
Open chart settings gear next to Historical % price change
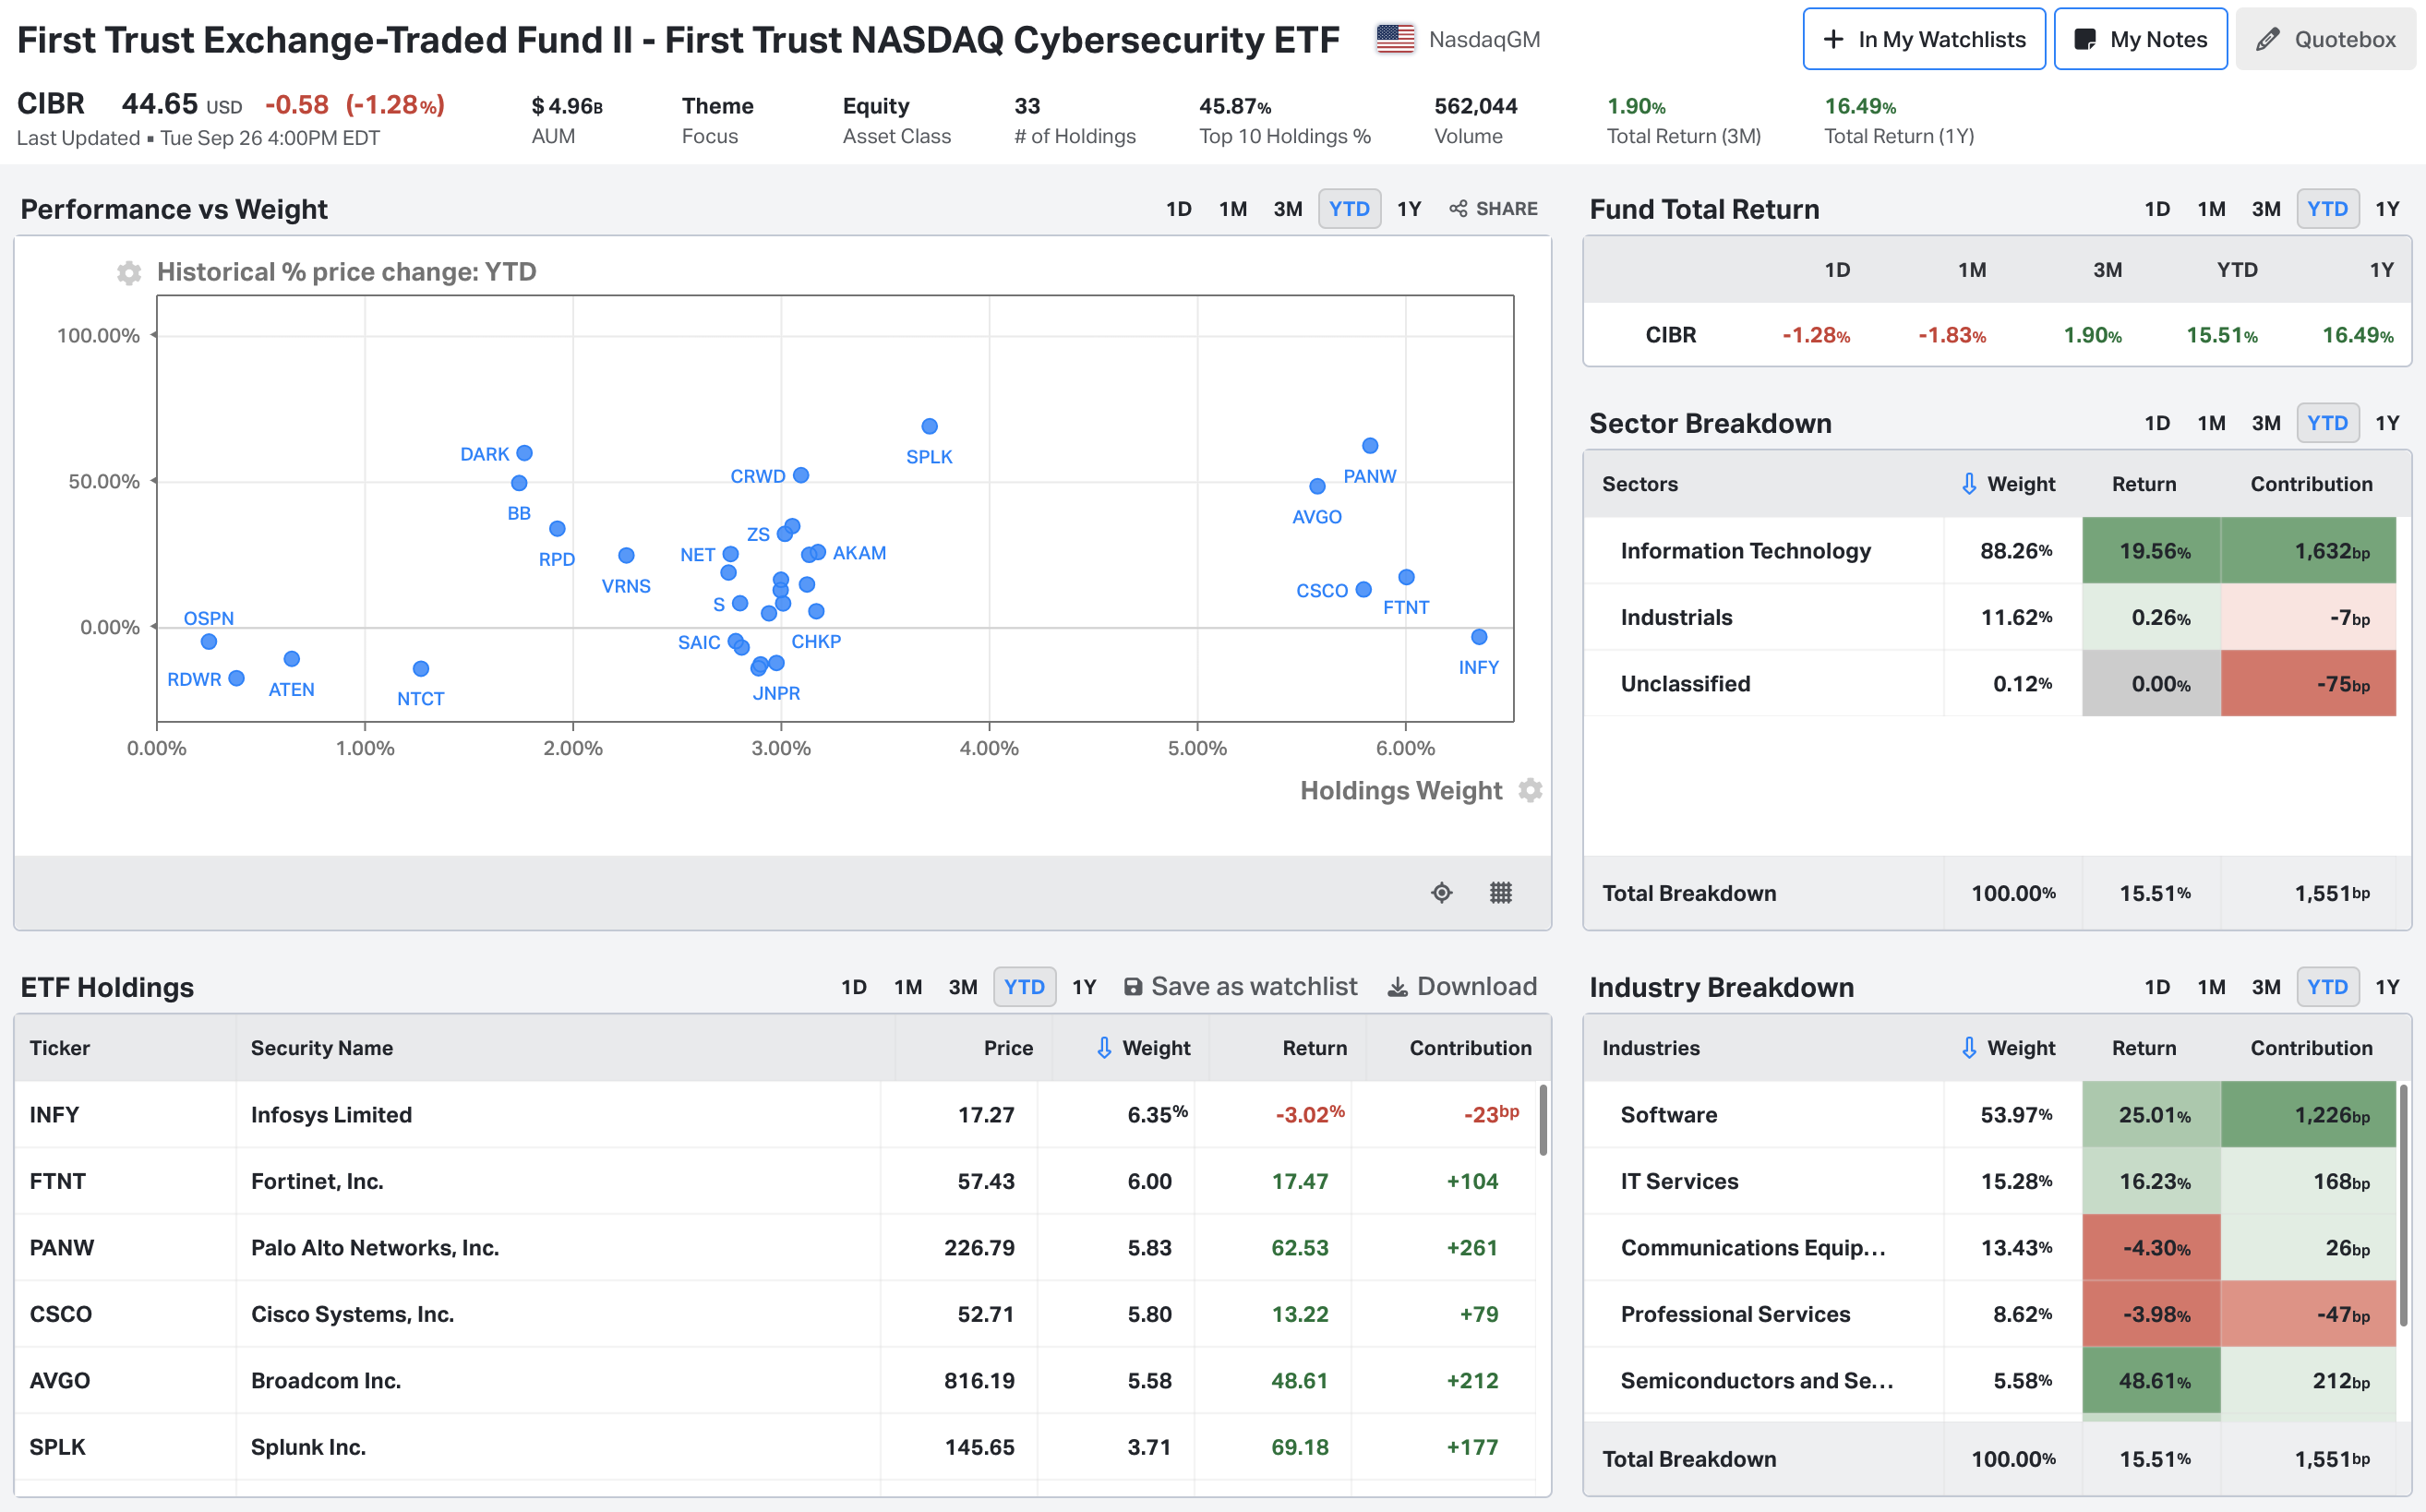pos(129,272)
